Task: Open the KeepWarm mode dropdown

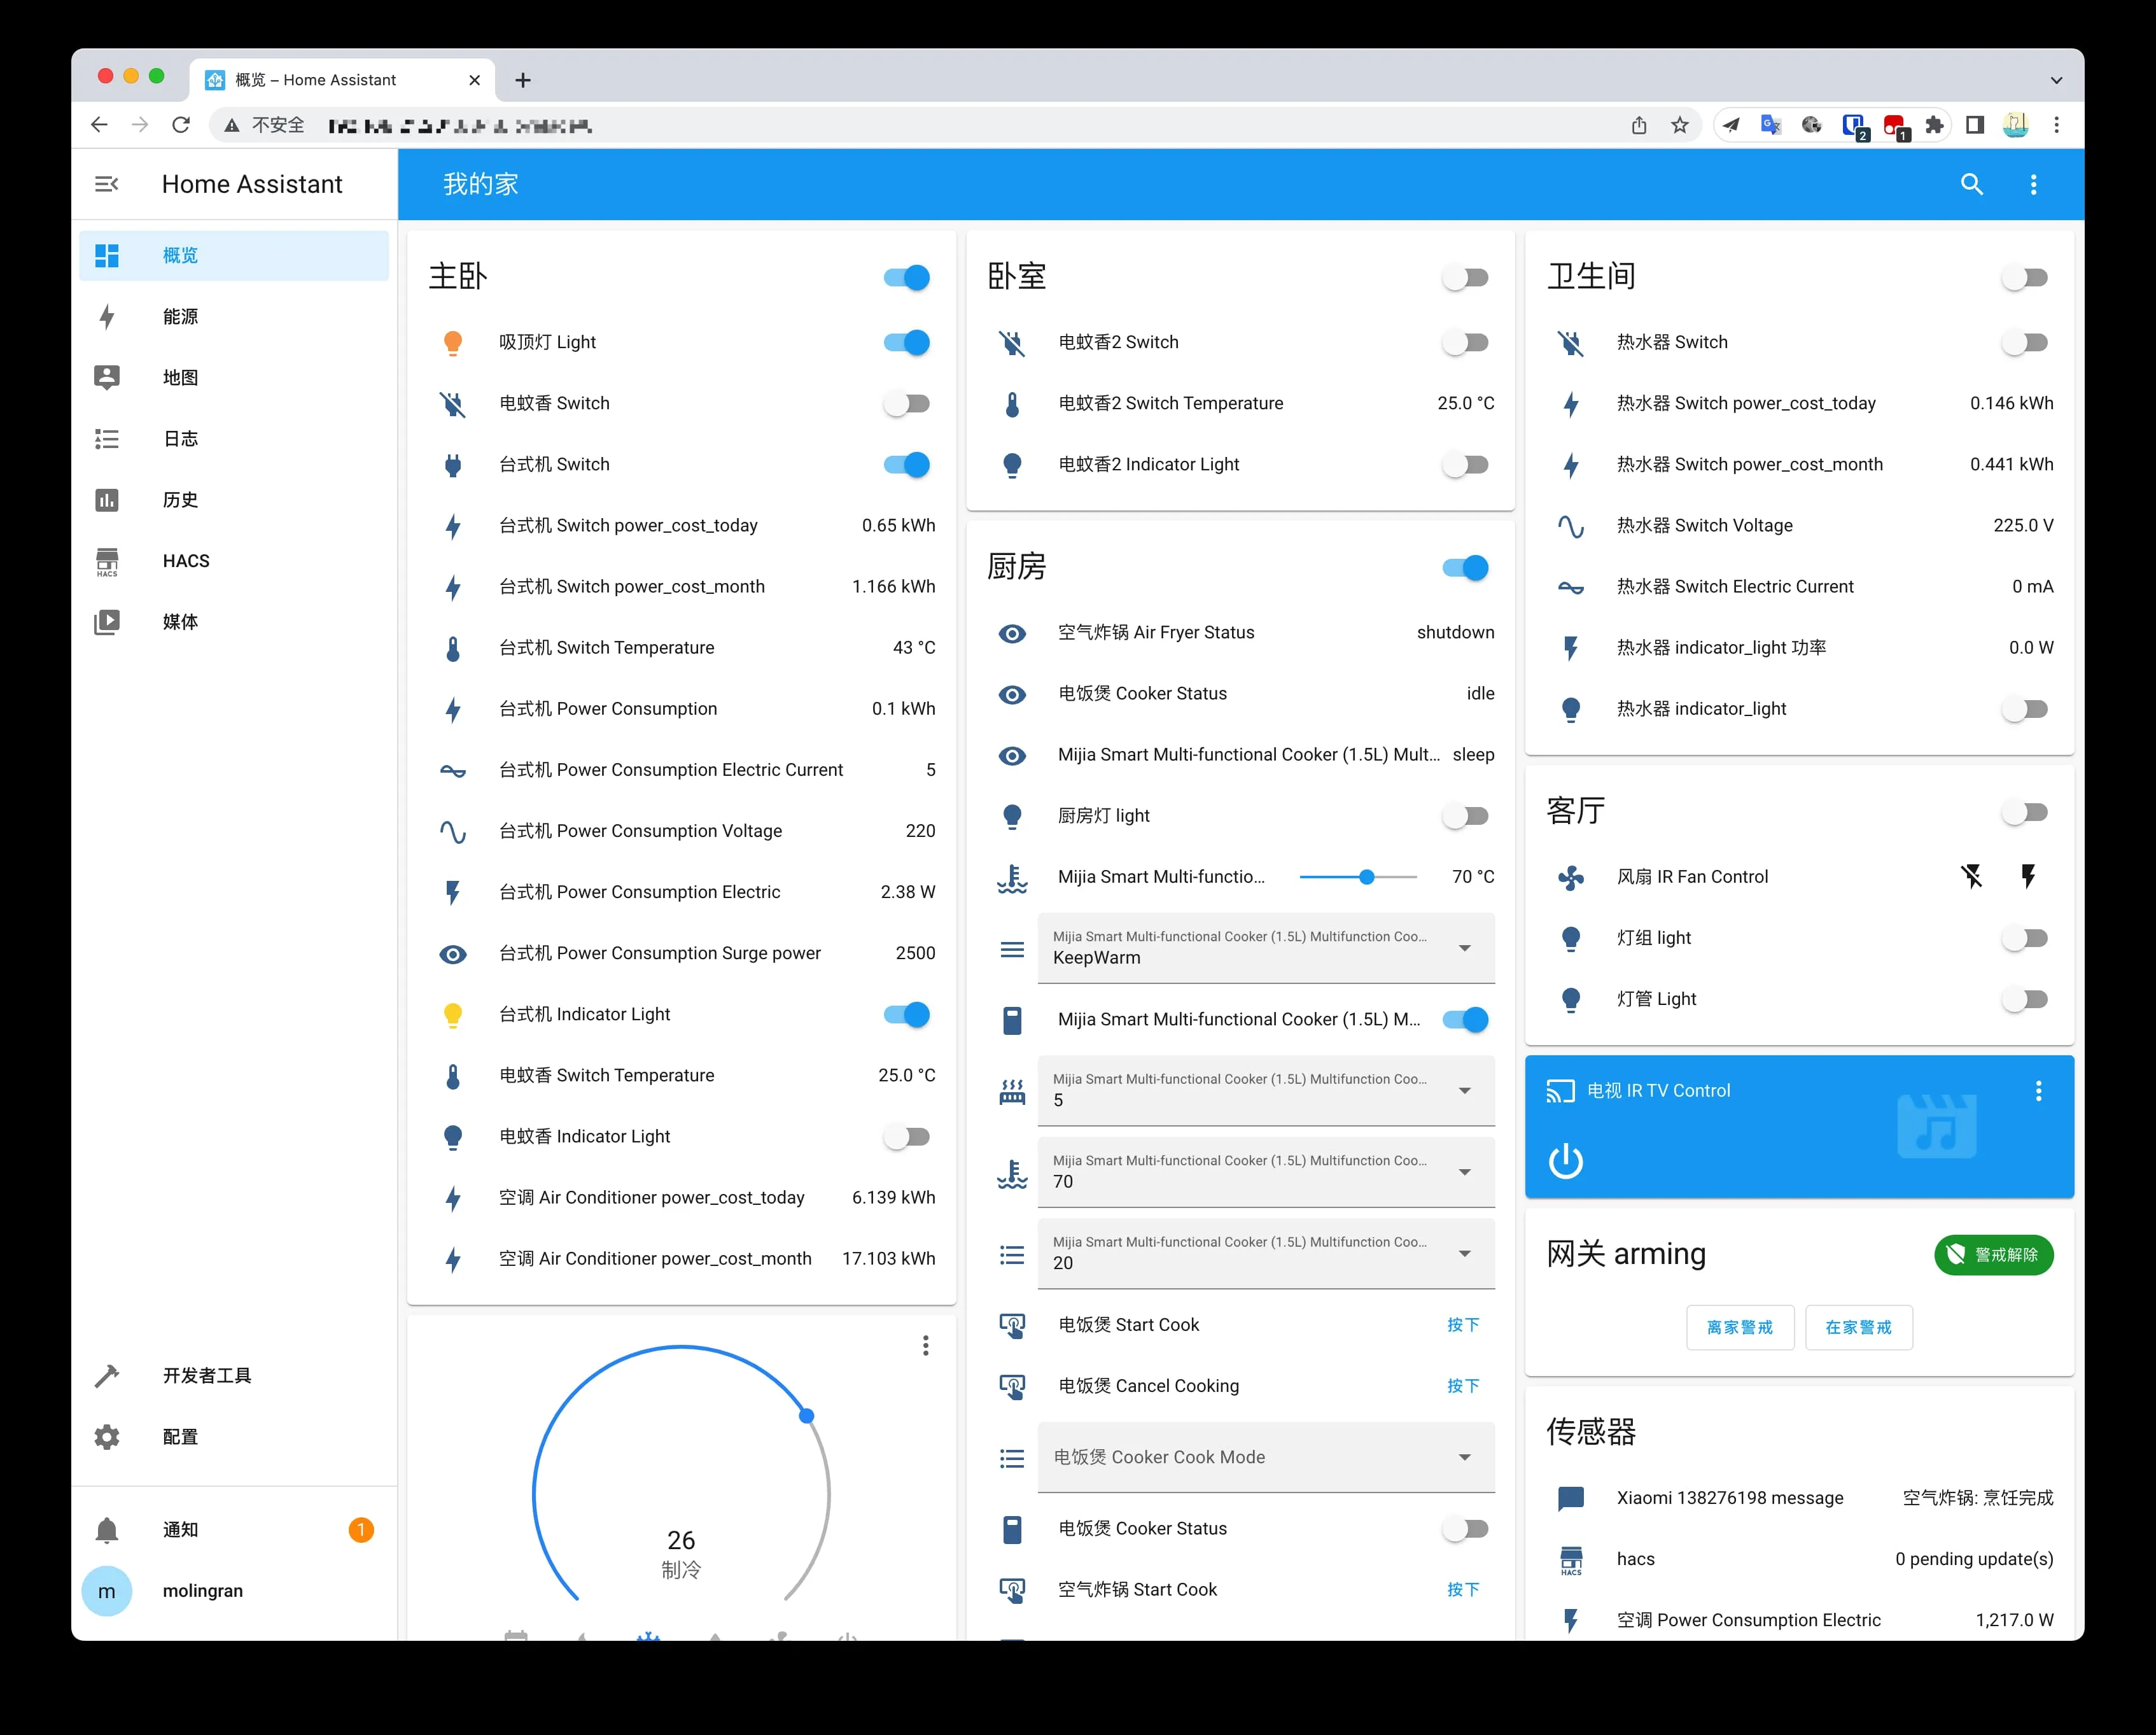Action: (1265, 947)
